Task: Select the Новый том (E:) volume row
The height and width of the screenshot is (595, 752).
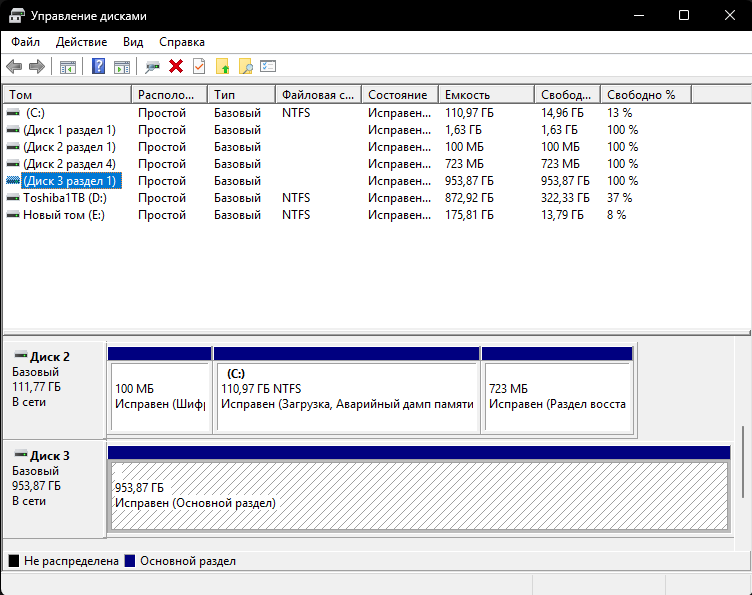Action: click(64, 215)
